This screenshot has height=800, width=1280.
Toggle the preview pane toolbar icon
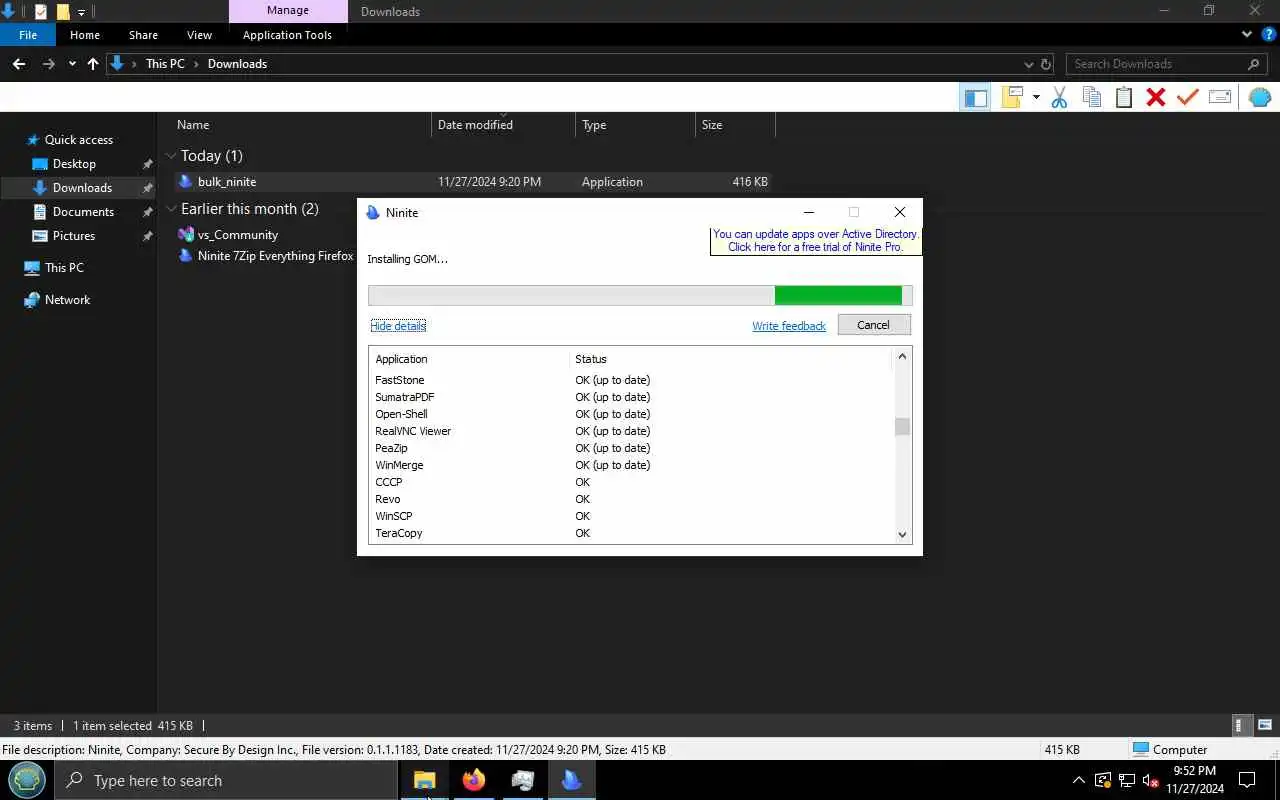975,97
